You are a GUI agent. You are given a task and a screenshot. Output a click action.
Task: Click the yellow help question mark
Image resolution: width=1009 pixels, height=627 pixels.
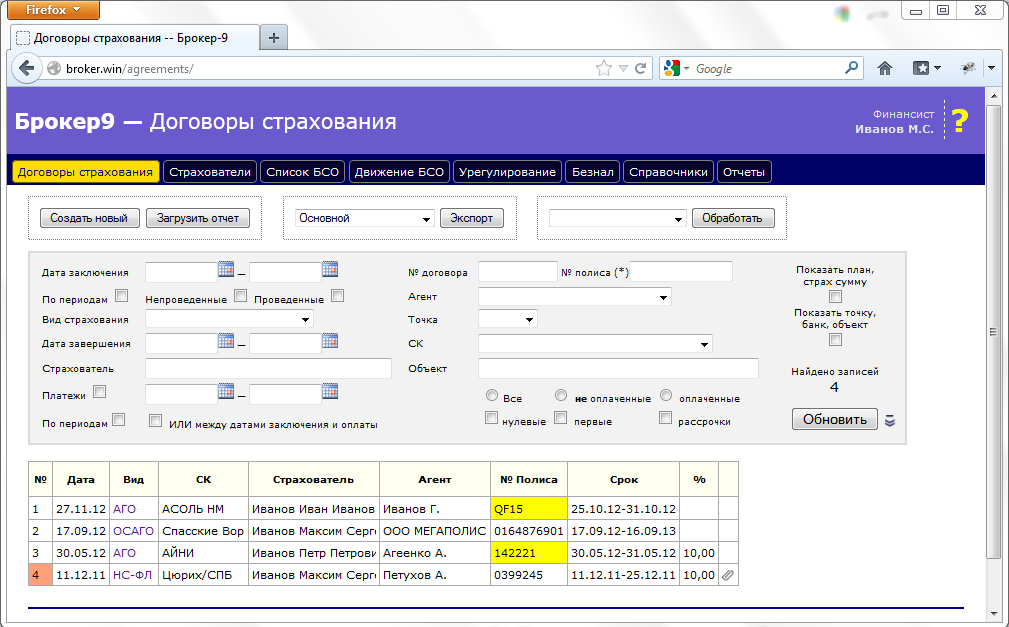coord(960,120)
